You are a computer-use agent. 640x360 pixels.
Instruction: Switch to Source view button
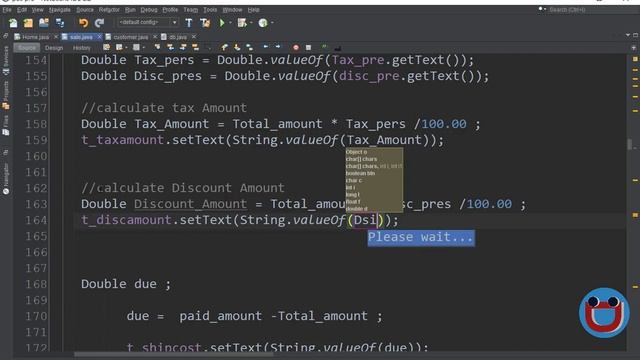[27, 48]
